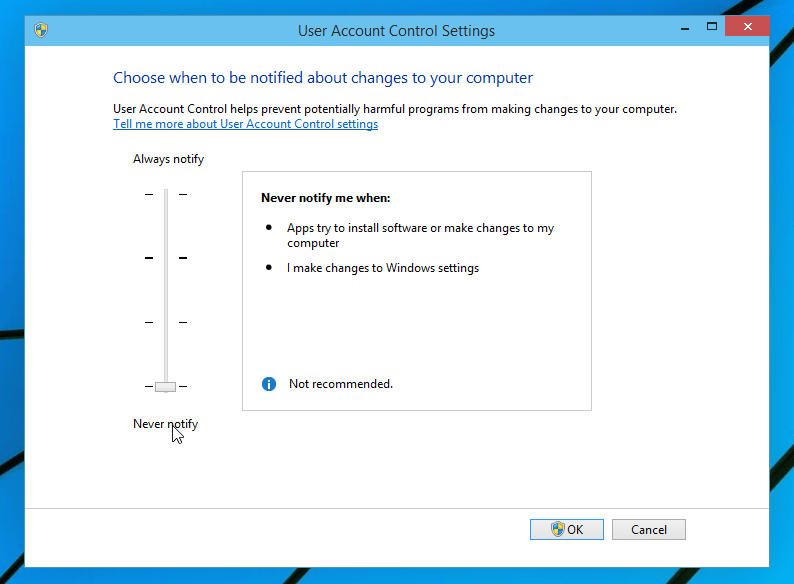Set slider to third tick from top
This screenshot has height=584, width=794.
(166, 322)
